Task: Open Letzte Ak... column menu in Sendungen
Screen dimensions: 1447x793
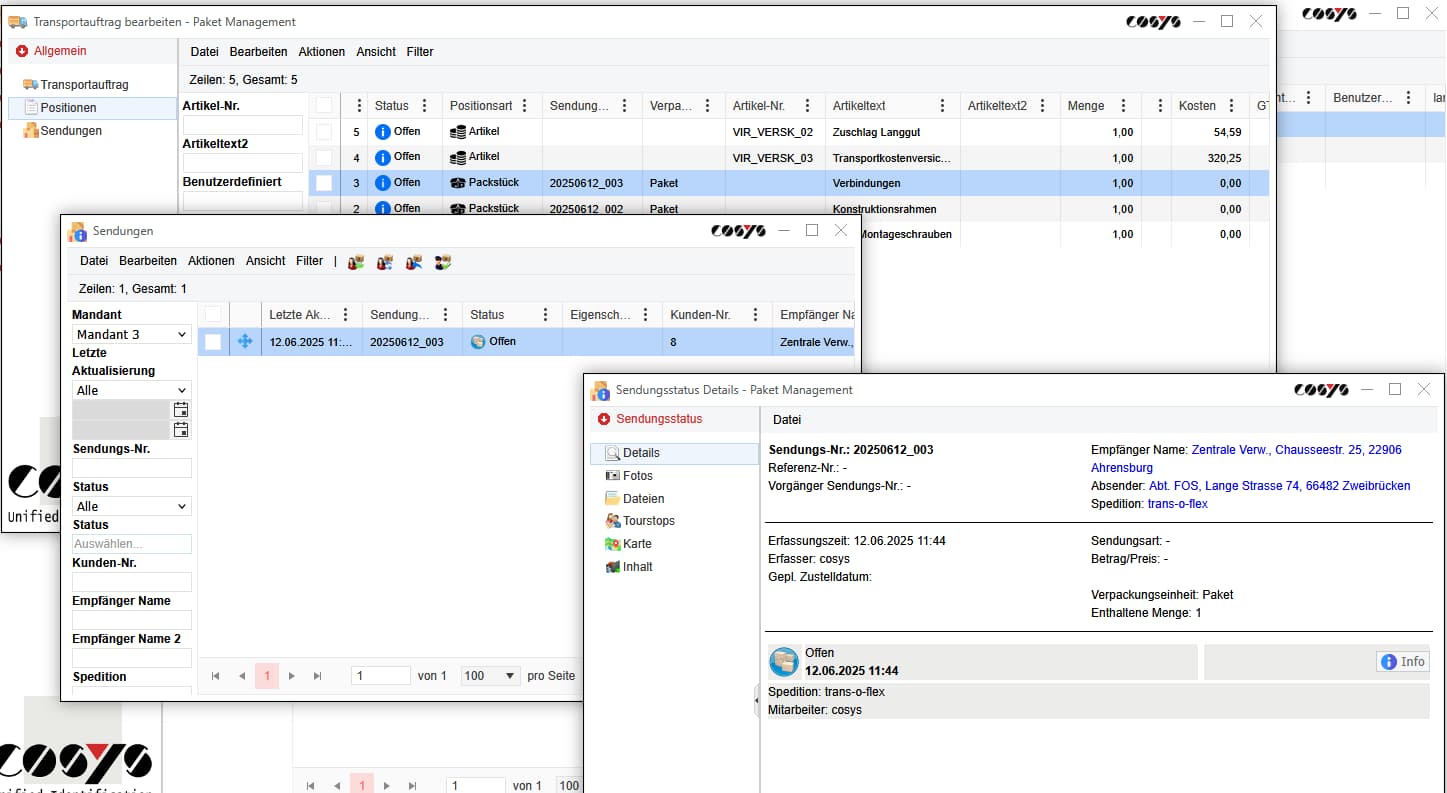Action: click(346, 314)
